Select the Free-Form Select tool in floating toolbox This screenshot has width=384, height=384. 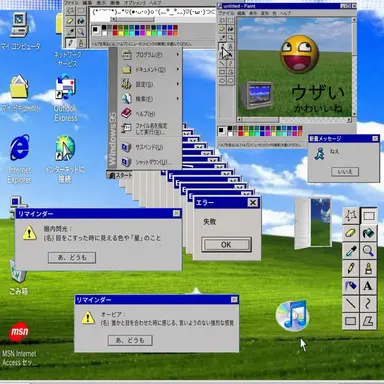click(x=351, y=216)
